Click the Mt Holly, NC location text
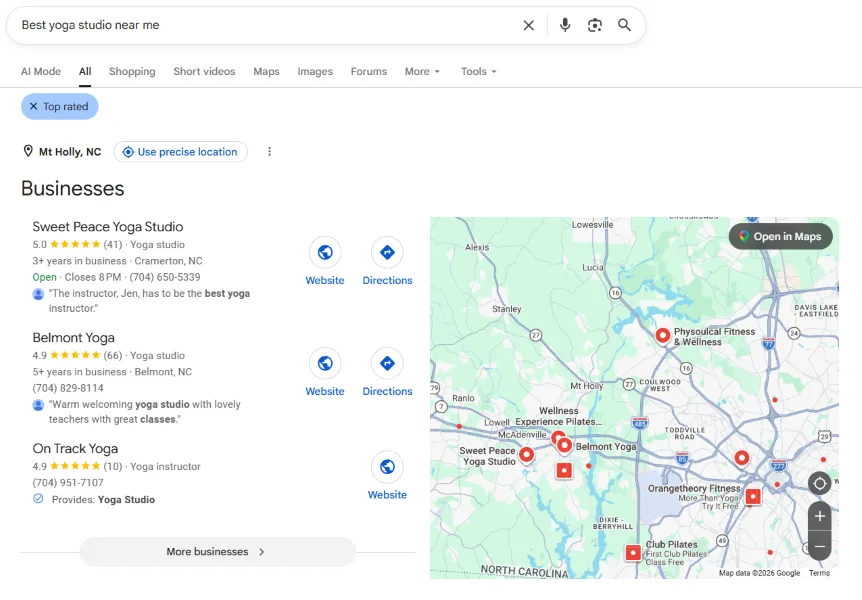This screenshot has width=862, height=600. (x=70, y=152)
